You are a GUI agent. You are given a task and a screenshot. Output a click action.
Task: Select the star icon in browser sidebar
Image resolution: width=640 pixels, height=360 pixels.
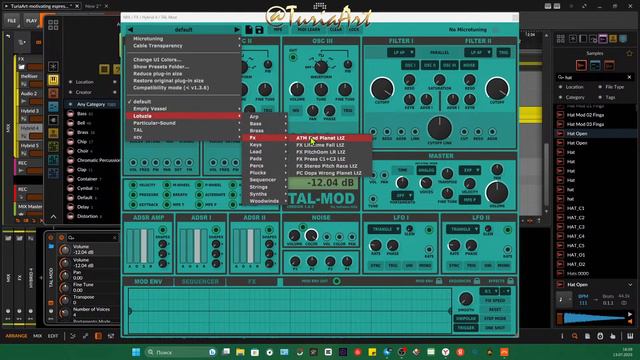click(53, 67)
